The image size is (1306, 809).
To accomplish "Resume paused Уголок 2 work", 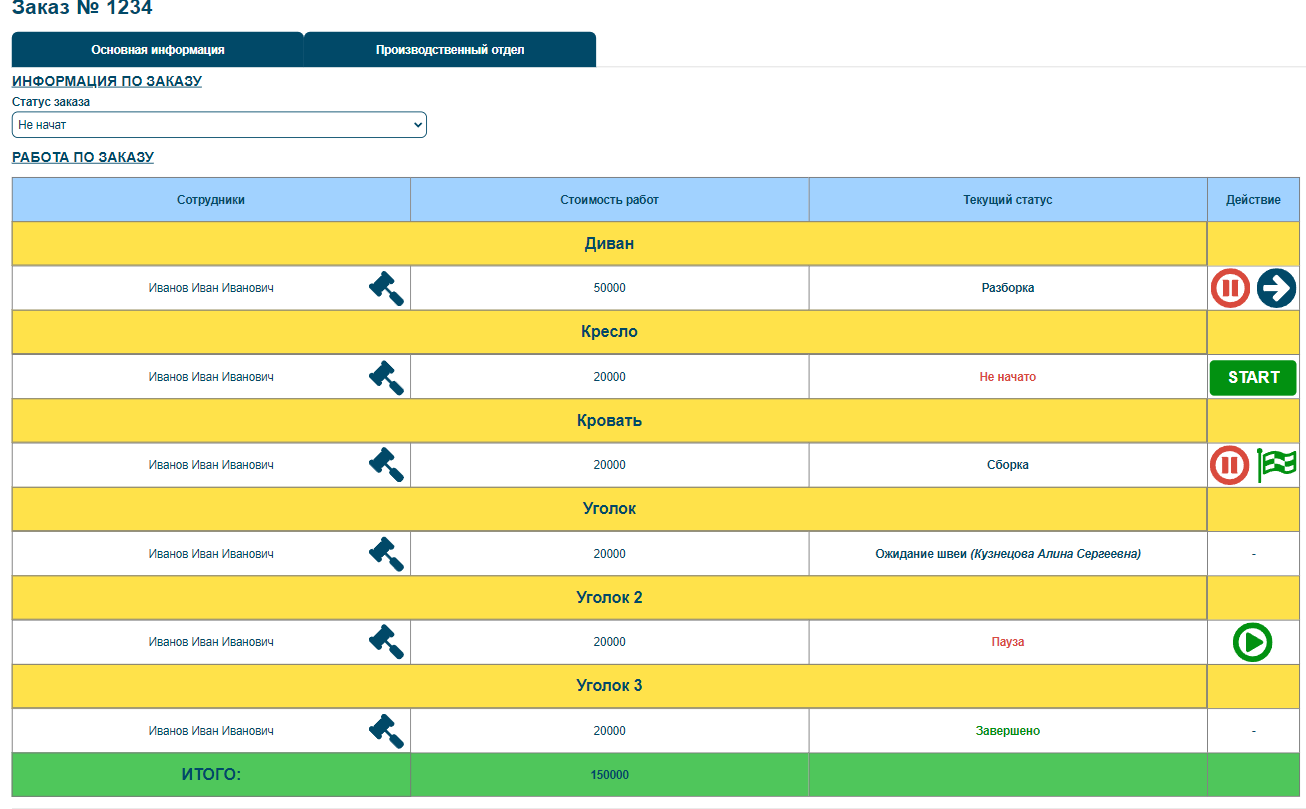I will (1253, 642).
